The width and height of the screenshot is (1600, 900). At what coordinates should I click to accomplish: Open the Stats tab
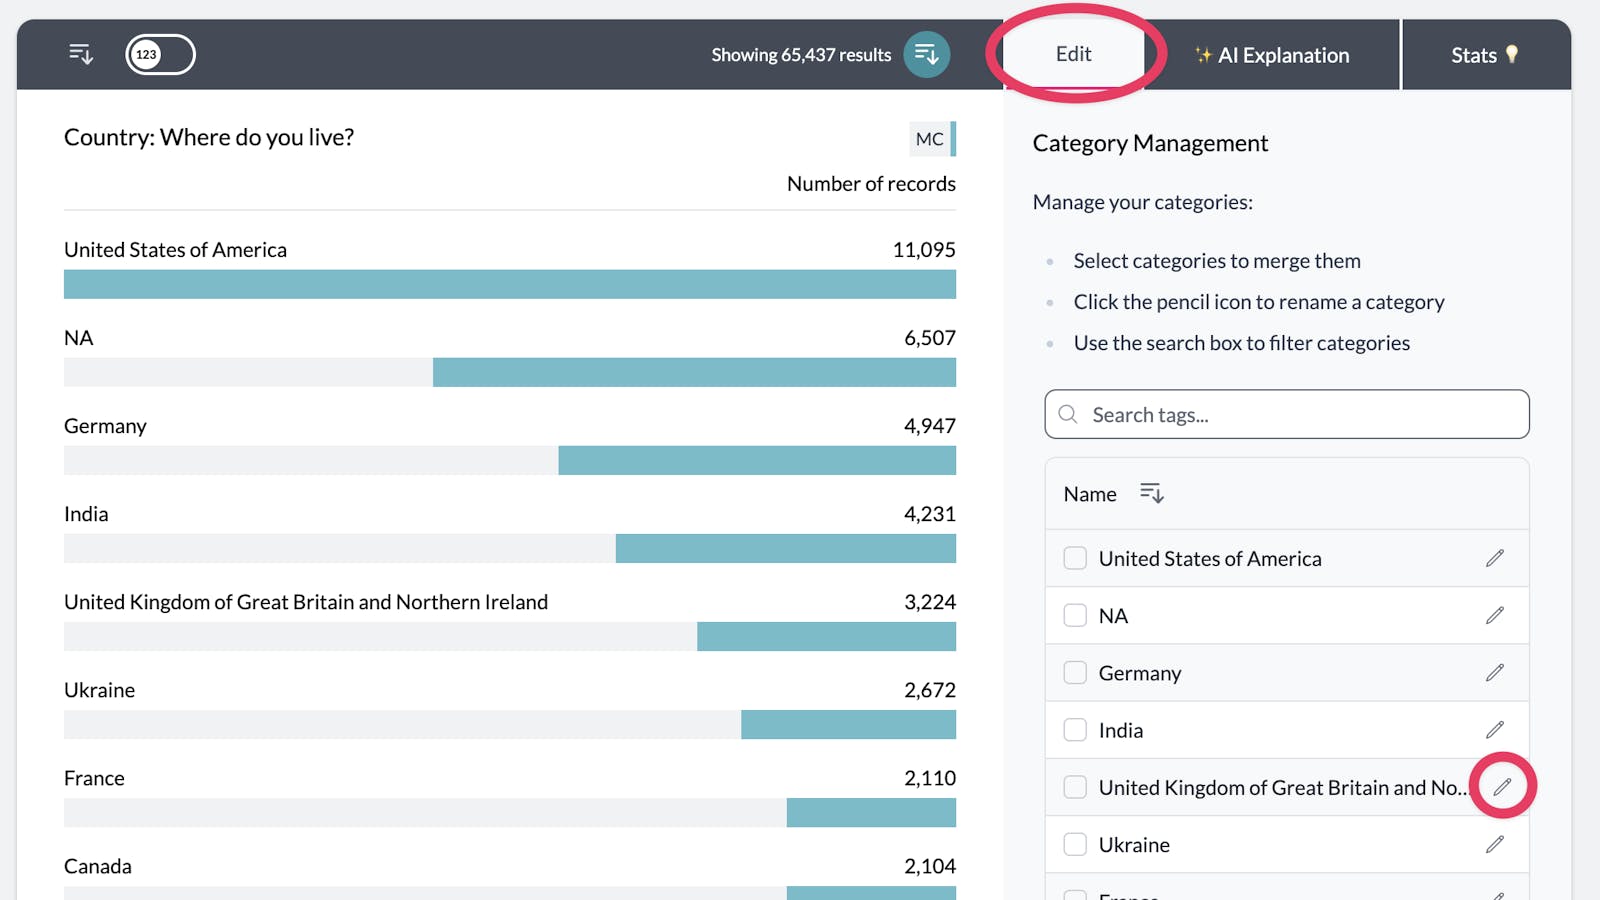click(x=1485, y=55)
